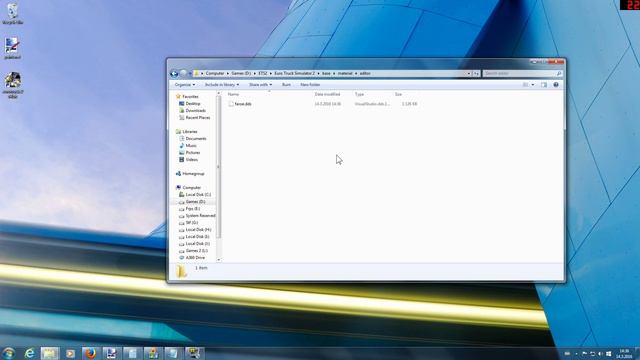The height and width of the screenshot is (360, 640).
Task: Click the volume icon in system tray
Action: (600, 354)
